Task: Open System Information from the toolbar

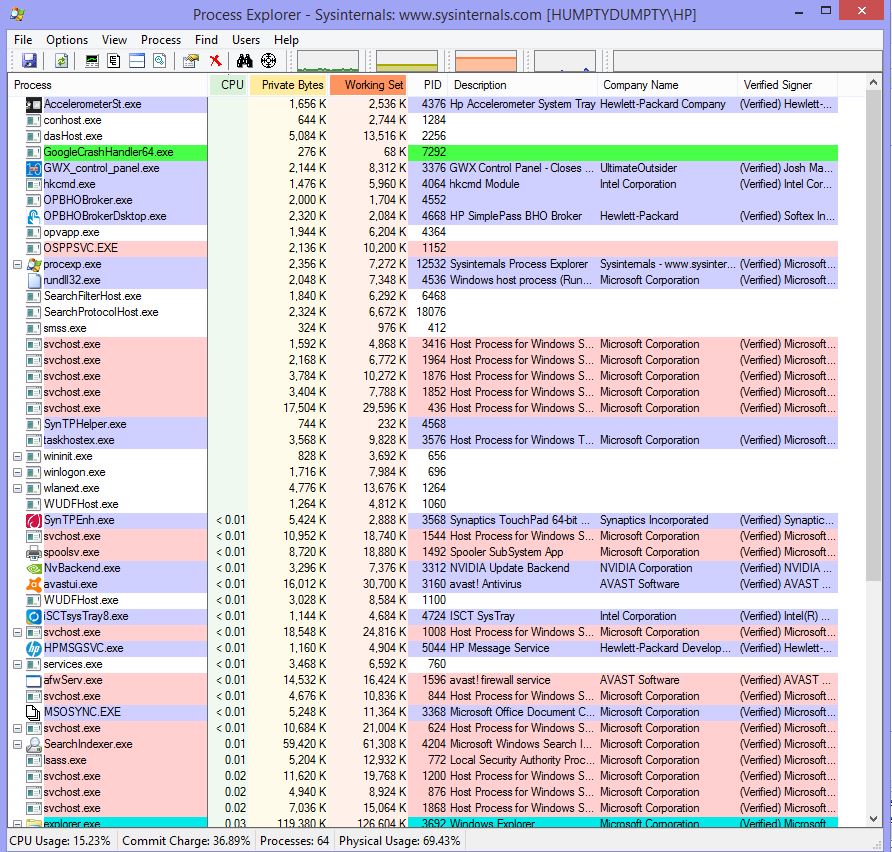Action: click(x=92, y=60)
